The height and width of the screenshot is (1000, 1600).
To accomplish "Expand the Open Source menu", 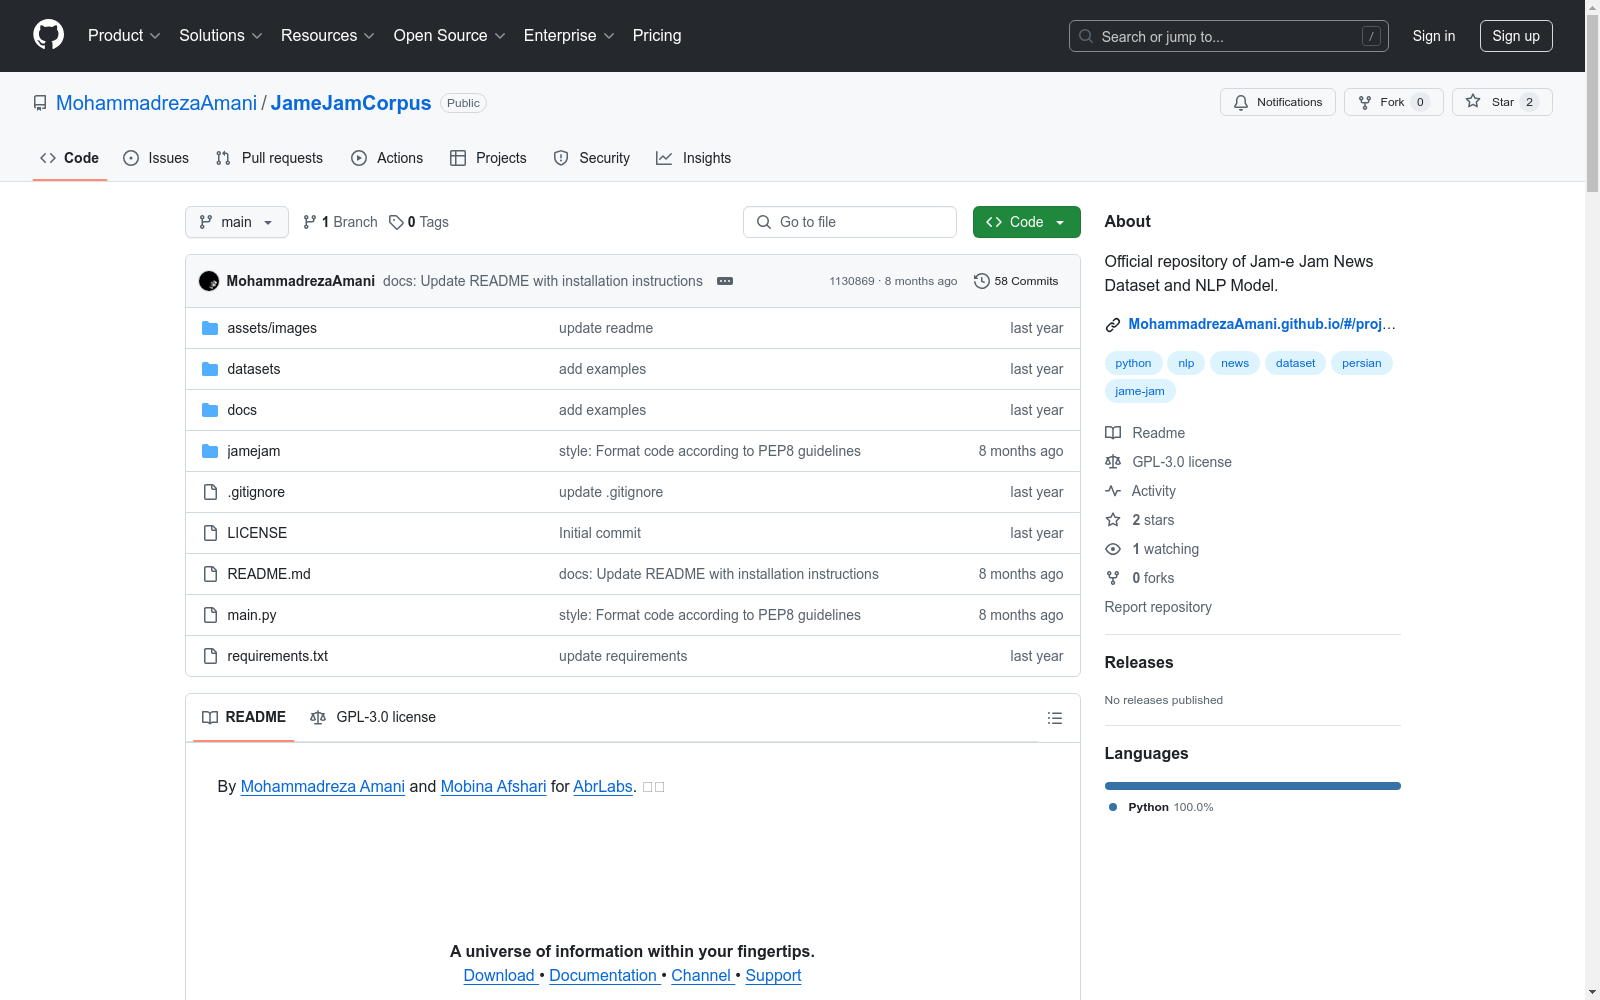I will coord(450,35).
